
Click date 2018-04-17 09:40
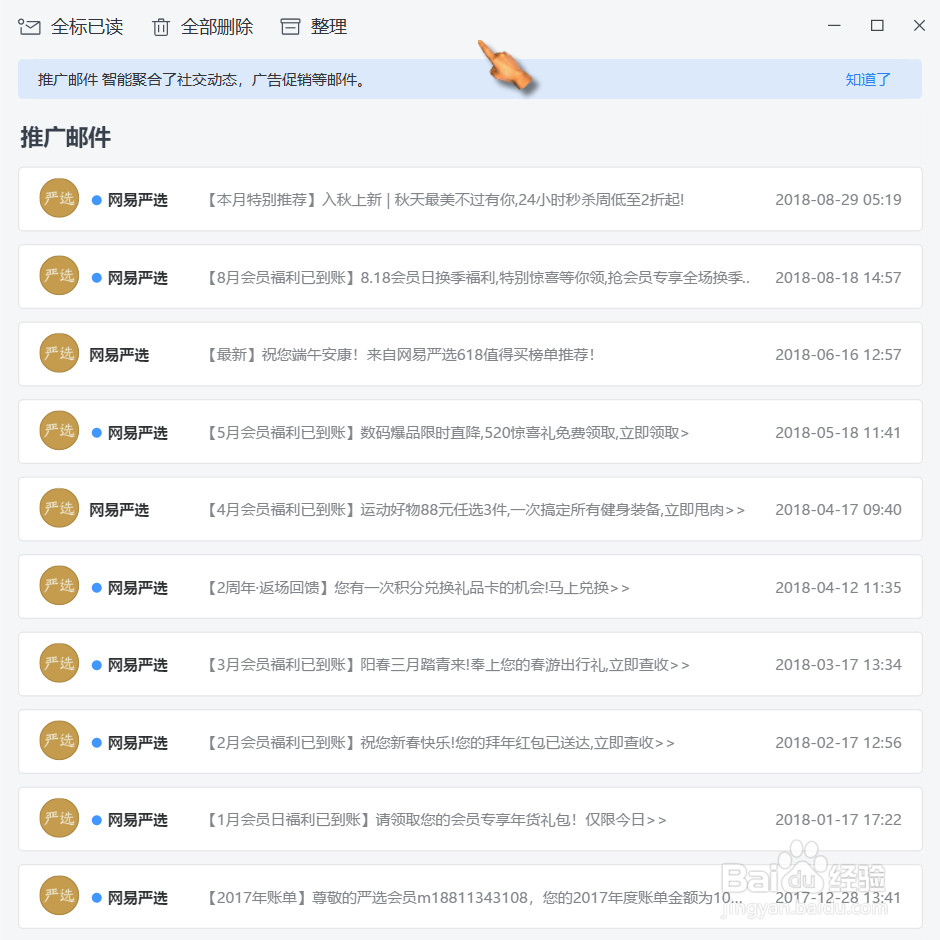pos(838,510)
